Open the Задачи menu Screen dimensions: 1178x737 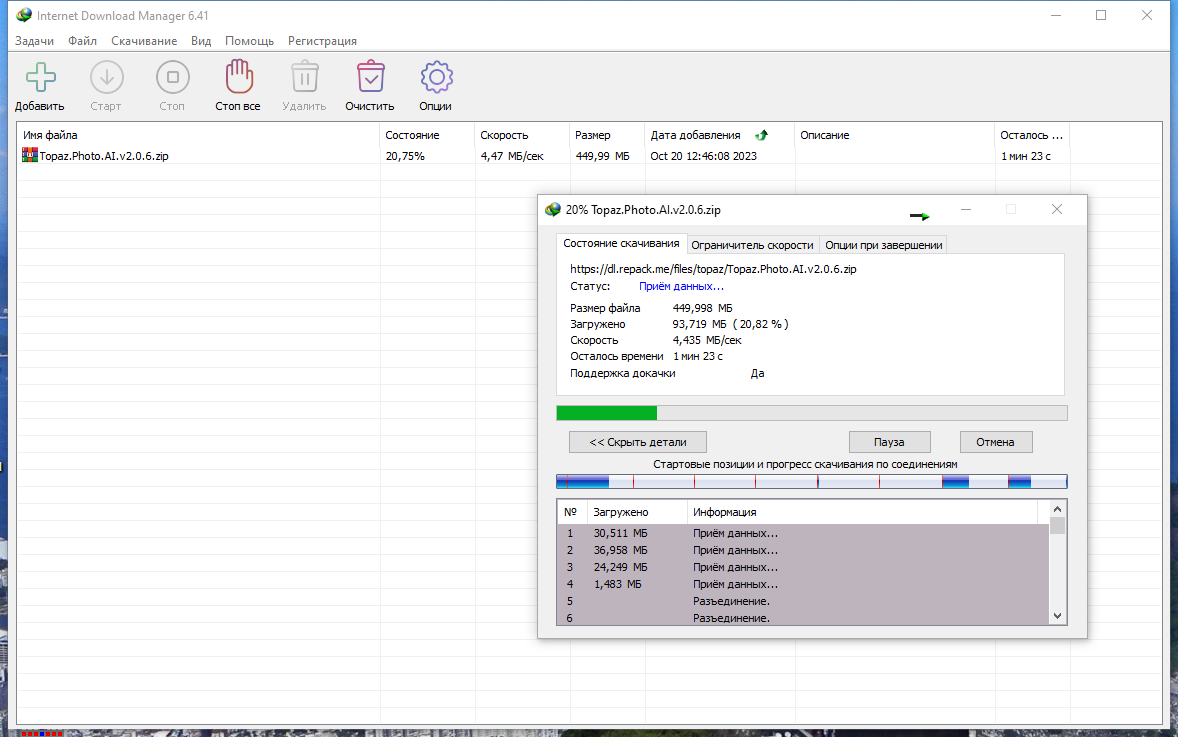pyautogui.click(x=34, y=41)
